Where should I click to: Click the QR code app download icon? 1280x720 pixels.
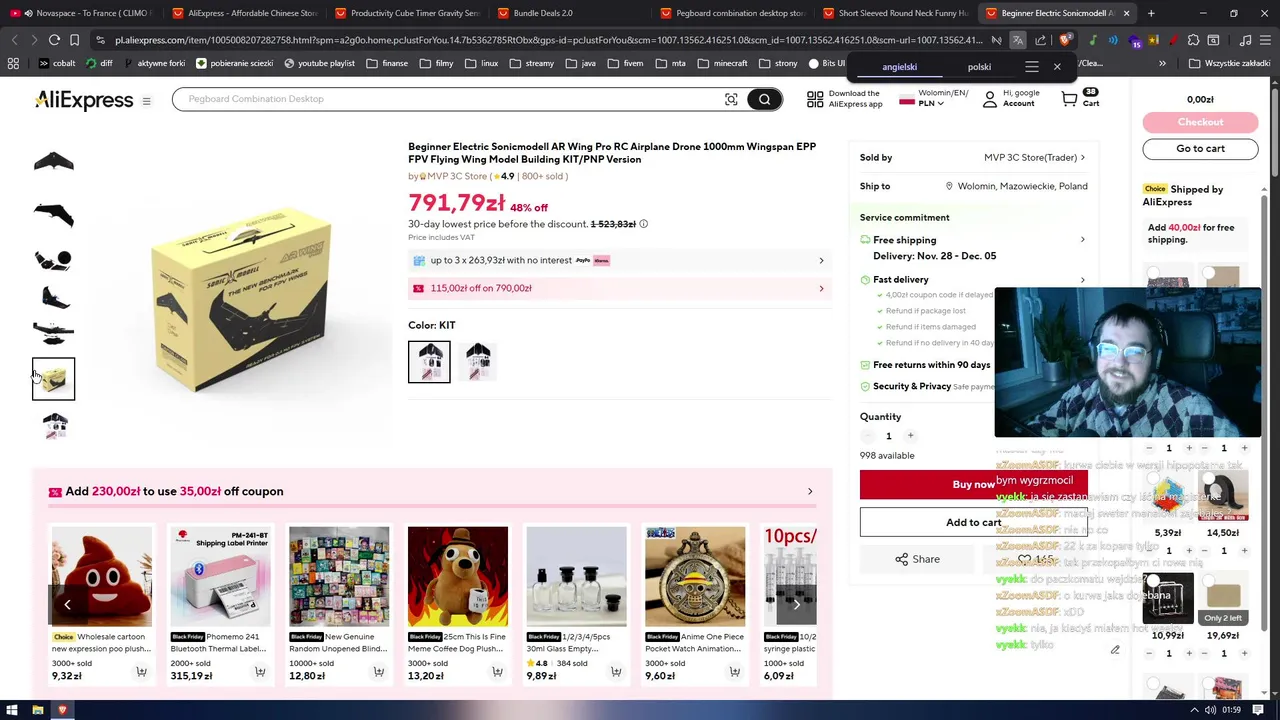tap(815, 99)
